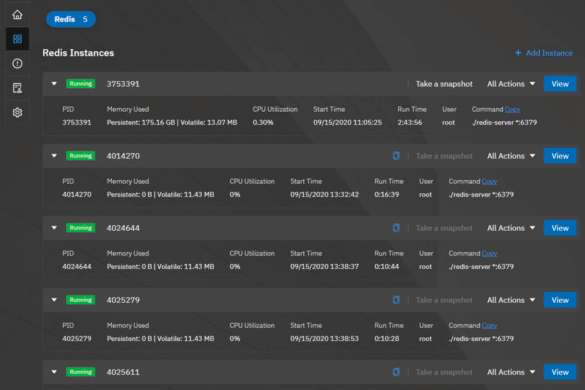Click the snapshot status icon for 4025279
585x390 pixels.
(396, 300)
